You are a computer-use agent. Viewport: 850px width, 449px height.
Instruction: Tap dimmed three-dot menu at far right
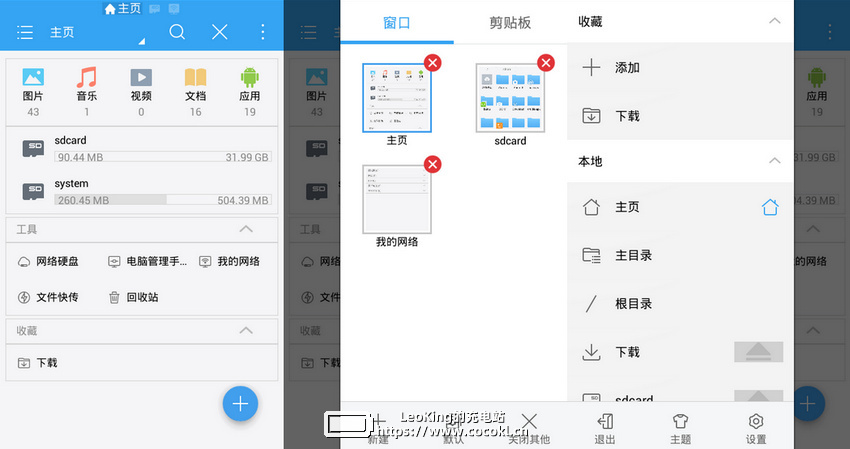point(829,32)
